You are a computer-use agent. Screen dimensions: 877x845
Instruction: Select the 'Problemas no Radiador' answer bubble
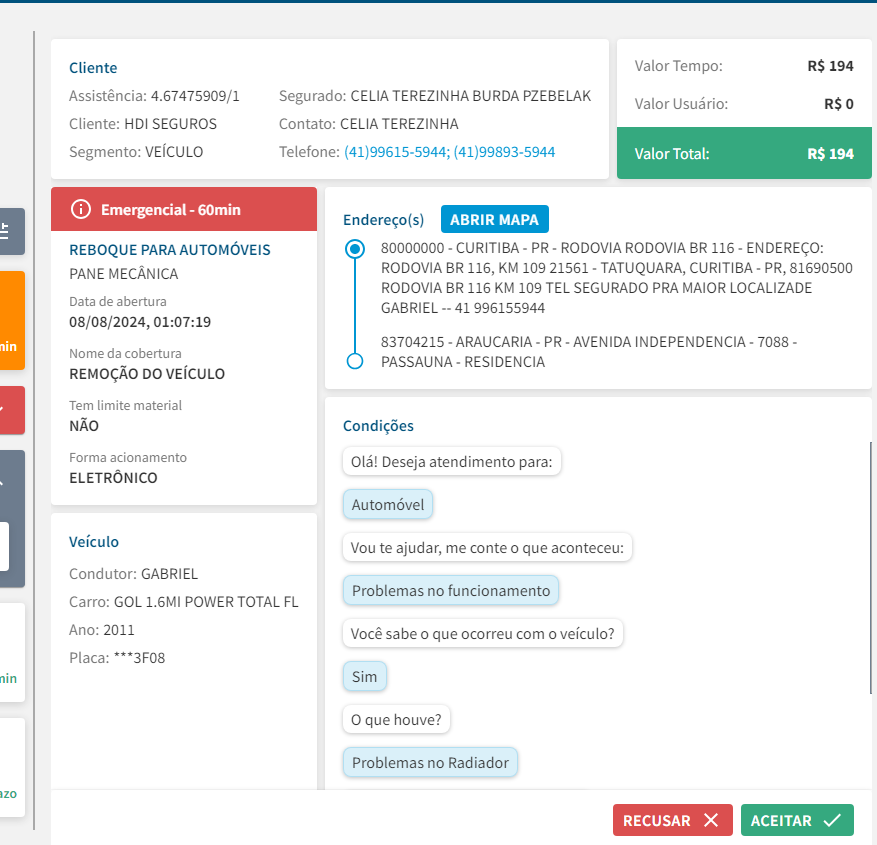430,762
